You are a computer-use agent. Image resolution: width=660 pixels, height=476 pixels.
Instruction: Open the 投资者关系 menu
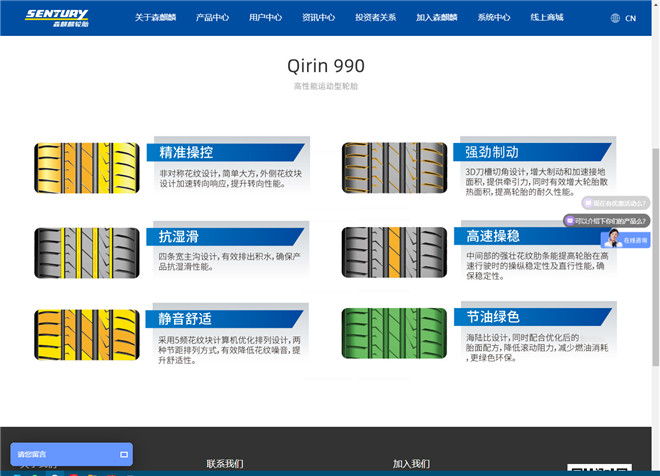[375, 18]
